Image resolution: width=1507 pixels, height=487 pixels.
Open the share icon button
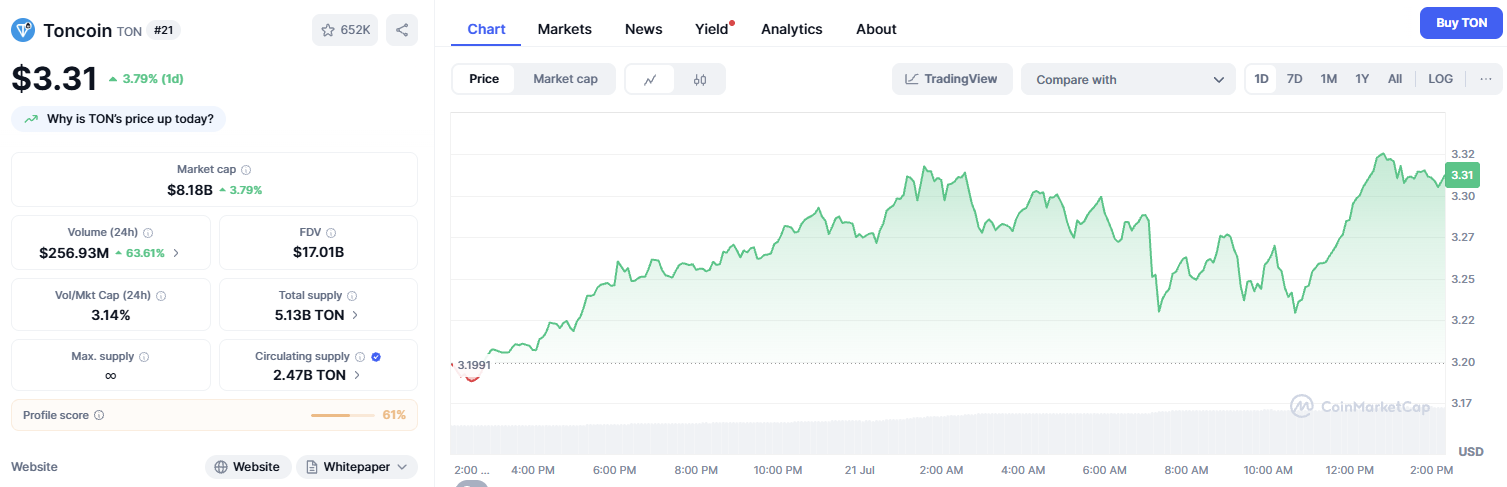pos(402,30)
